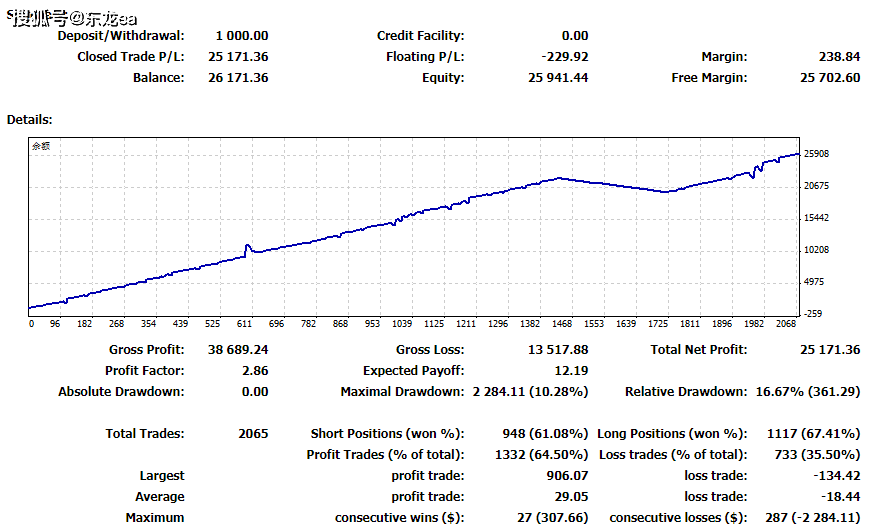Click the x-axis tick labeled 1039
Image resolution: width=880 pixels, height=528 pixels.
pyautogui.click(x=402, y=324)
